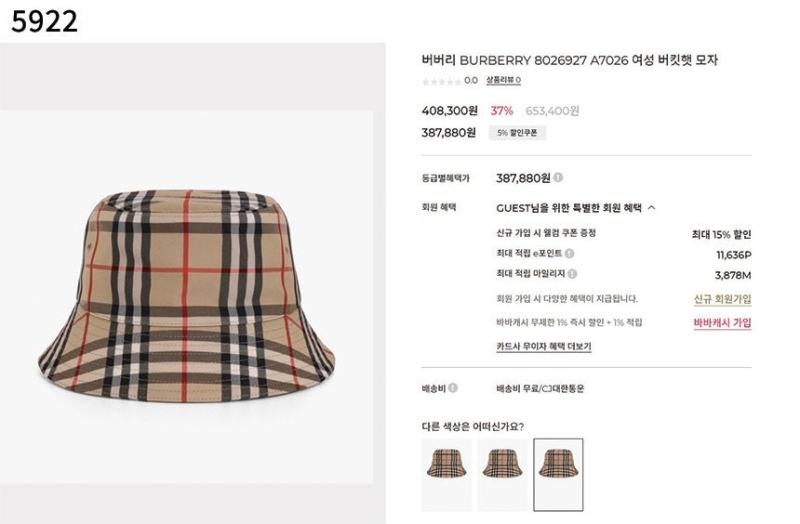This screenshot has height=524, width=800.
Task: Open 카드사 무이자 혜택 더보기 link
Action: coord(544,346)
